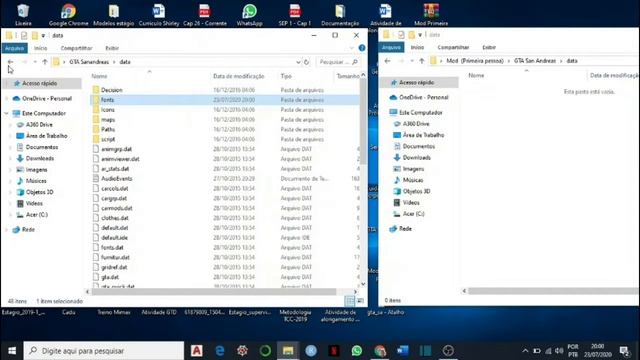The image size is (640, 360).
Task: Select the Decision folder
Action: point(224,90)
